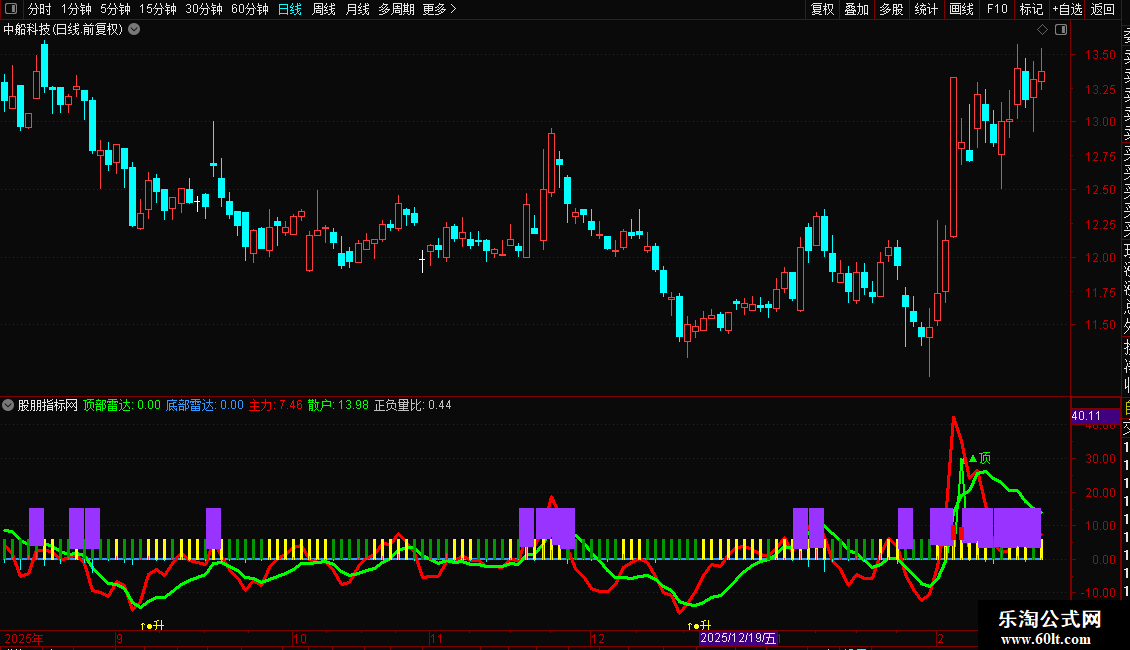This screenshot has width=1130, height=650.
Task: Click the ↑●升 signal near September
Action: coord(152,625)
